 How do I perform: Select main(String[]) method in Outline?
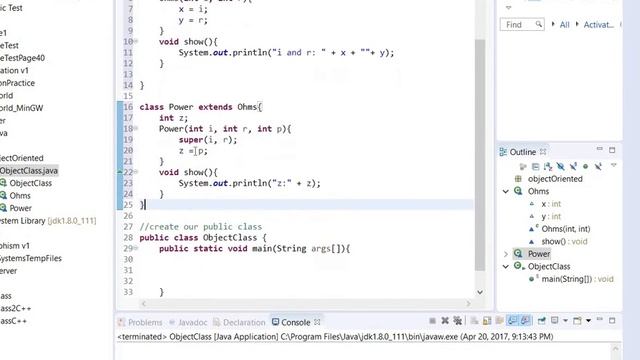coord(577,279)
